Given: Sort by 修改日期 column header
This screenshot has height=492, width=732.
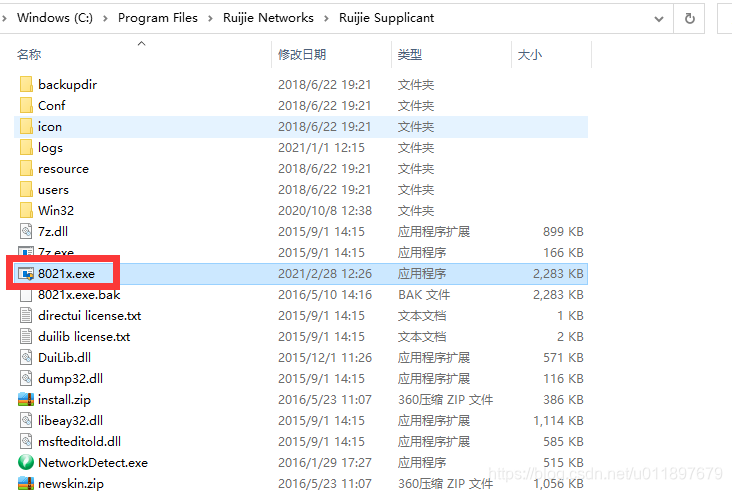Looking at the screenshot, I should coord(302,55).
